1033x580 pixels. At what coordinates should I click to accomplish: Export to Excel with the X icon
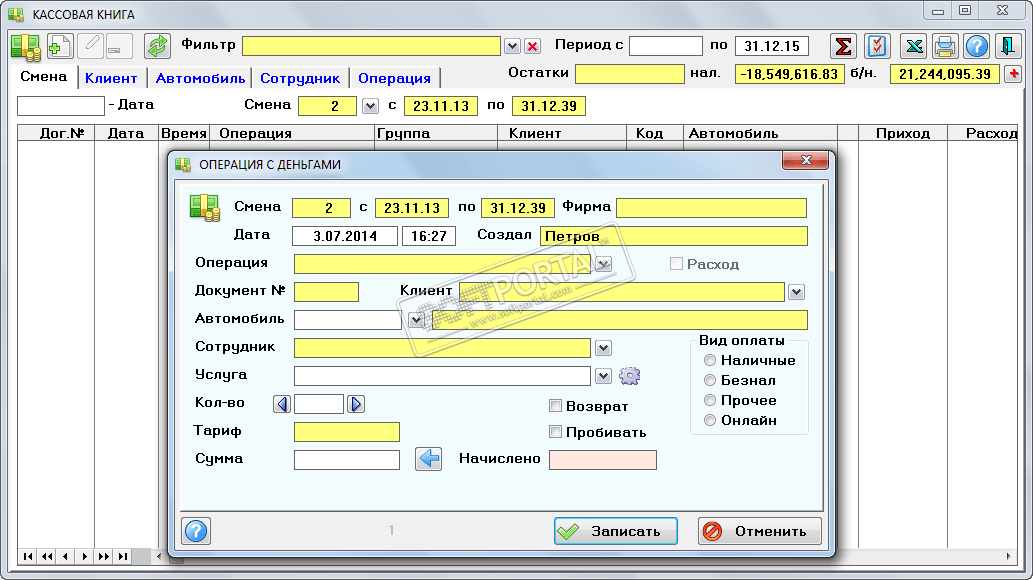coord(914,47)
